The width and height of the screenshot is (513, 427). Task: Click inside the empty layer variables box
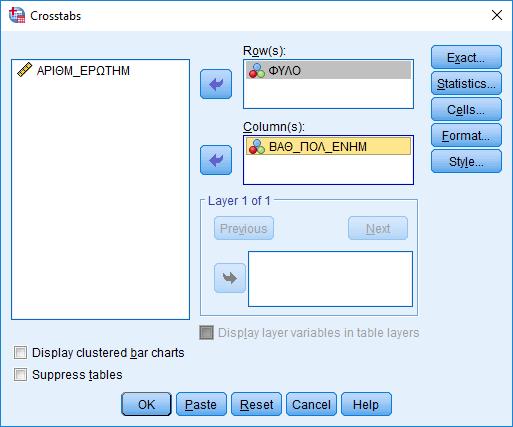pyautogui.click(x=330, y=279)
